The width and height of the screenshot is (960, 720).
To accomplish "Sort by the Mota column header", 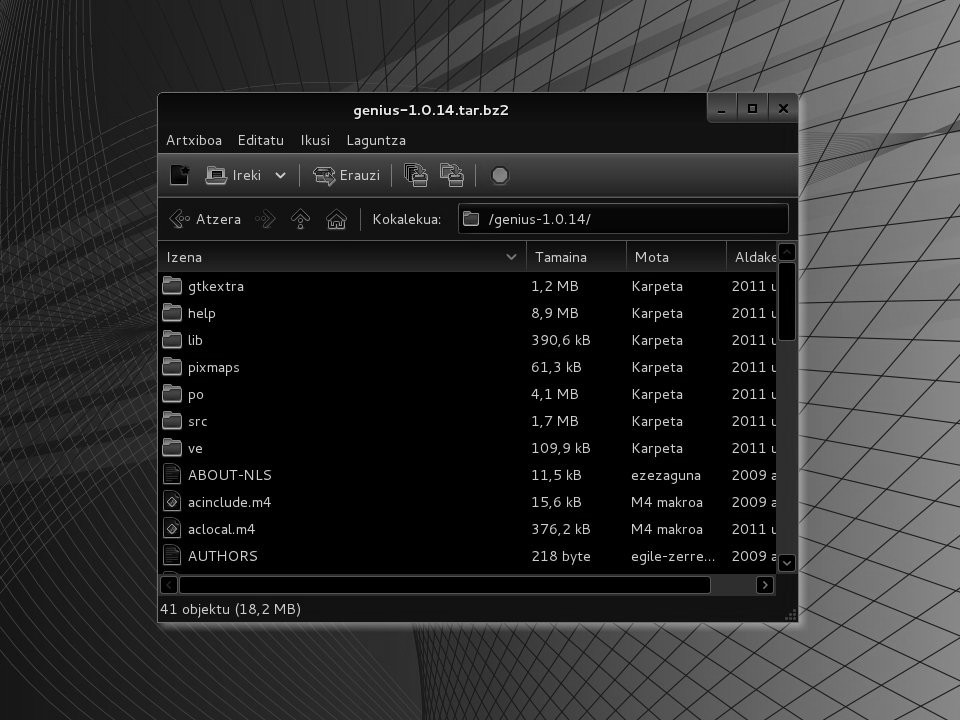I will pos(676,257).
